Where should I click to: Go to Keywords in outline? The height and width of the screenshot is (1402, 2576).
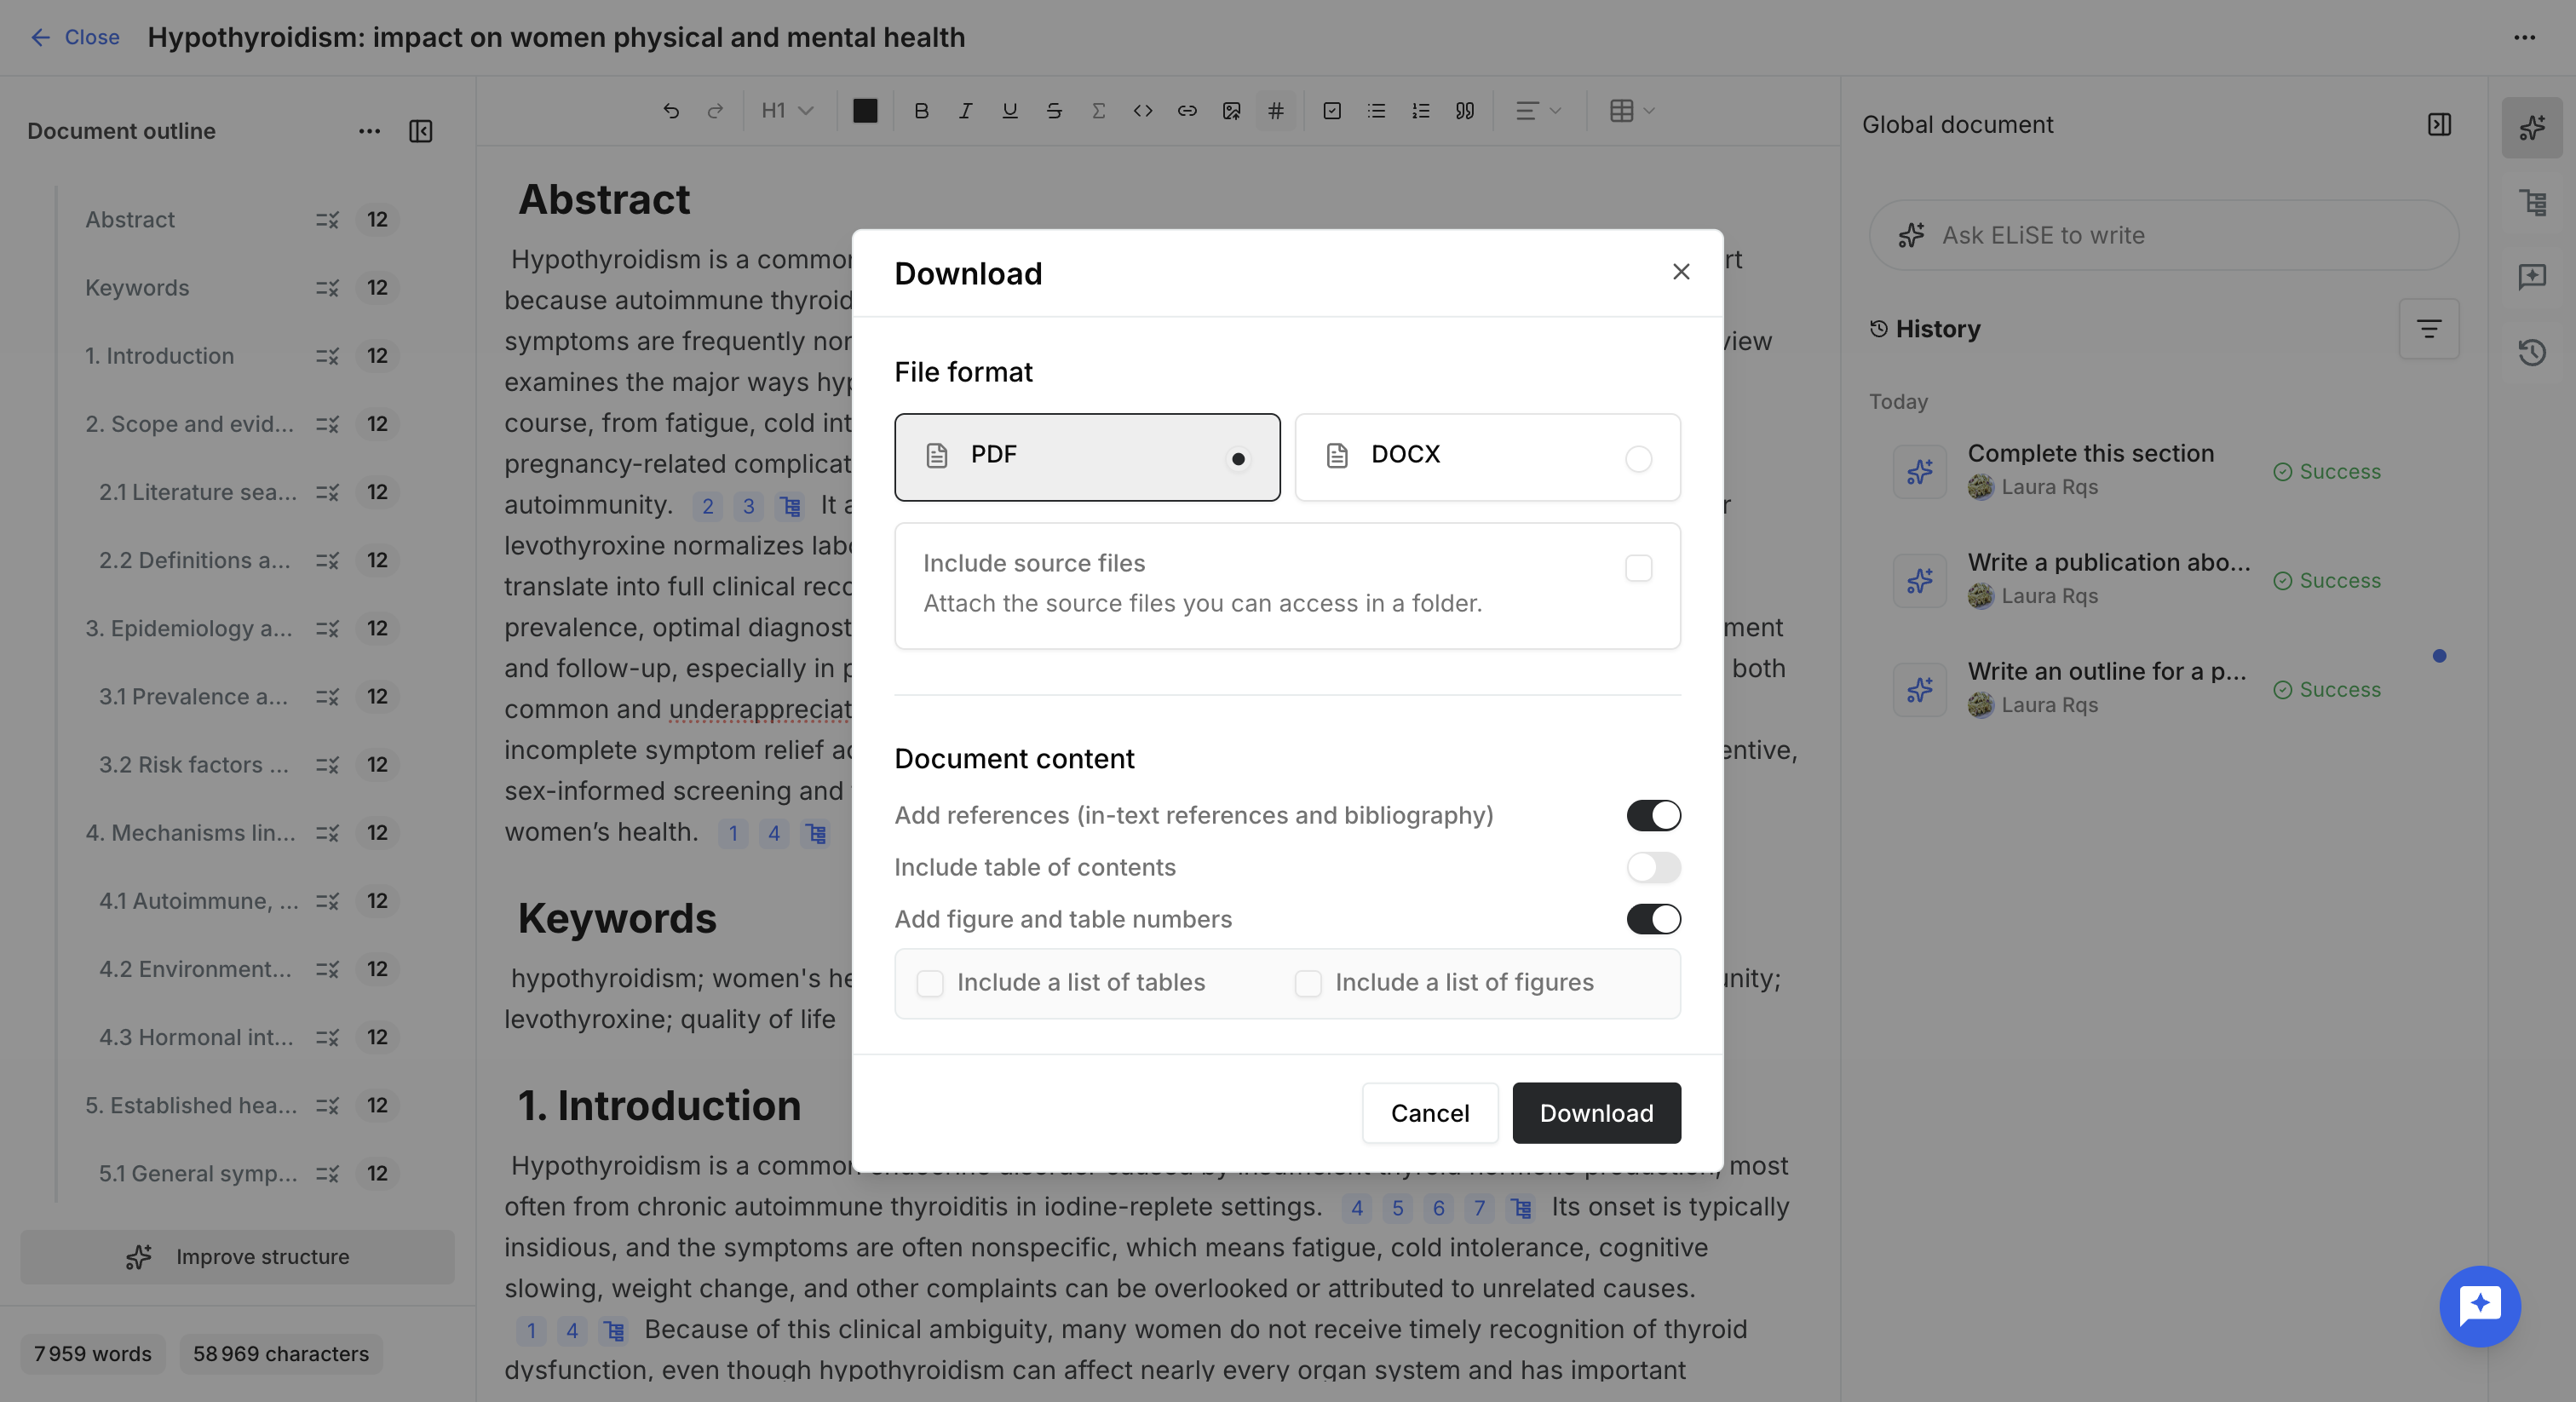point(137,288)
